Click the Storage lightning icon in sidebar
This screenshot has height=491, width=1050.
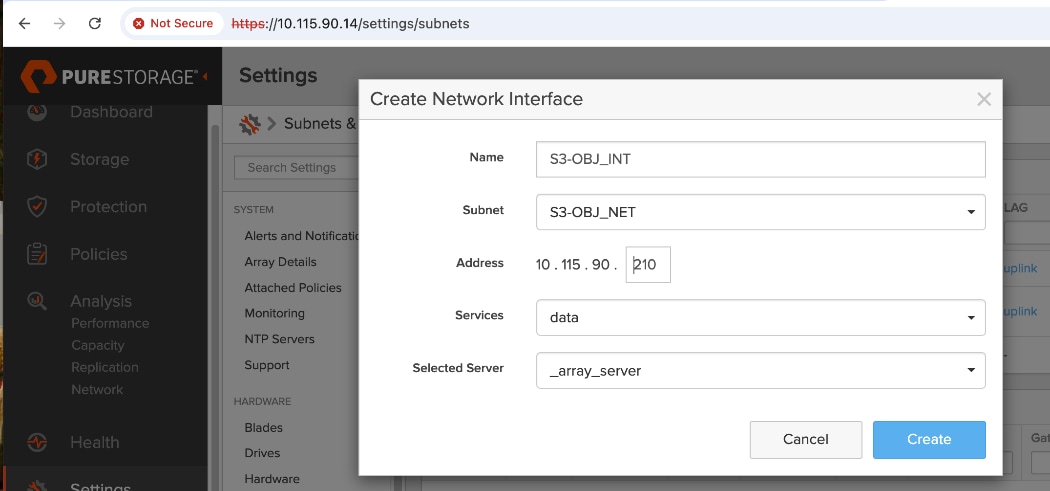[37, 159]
